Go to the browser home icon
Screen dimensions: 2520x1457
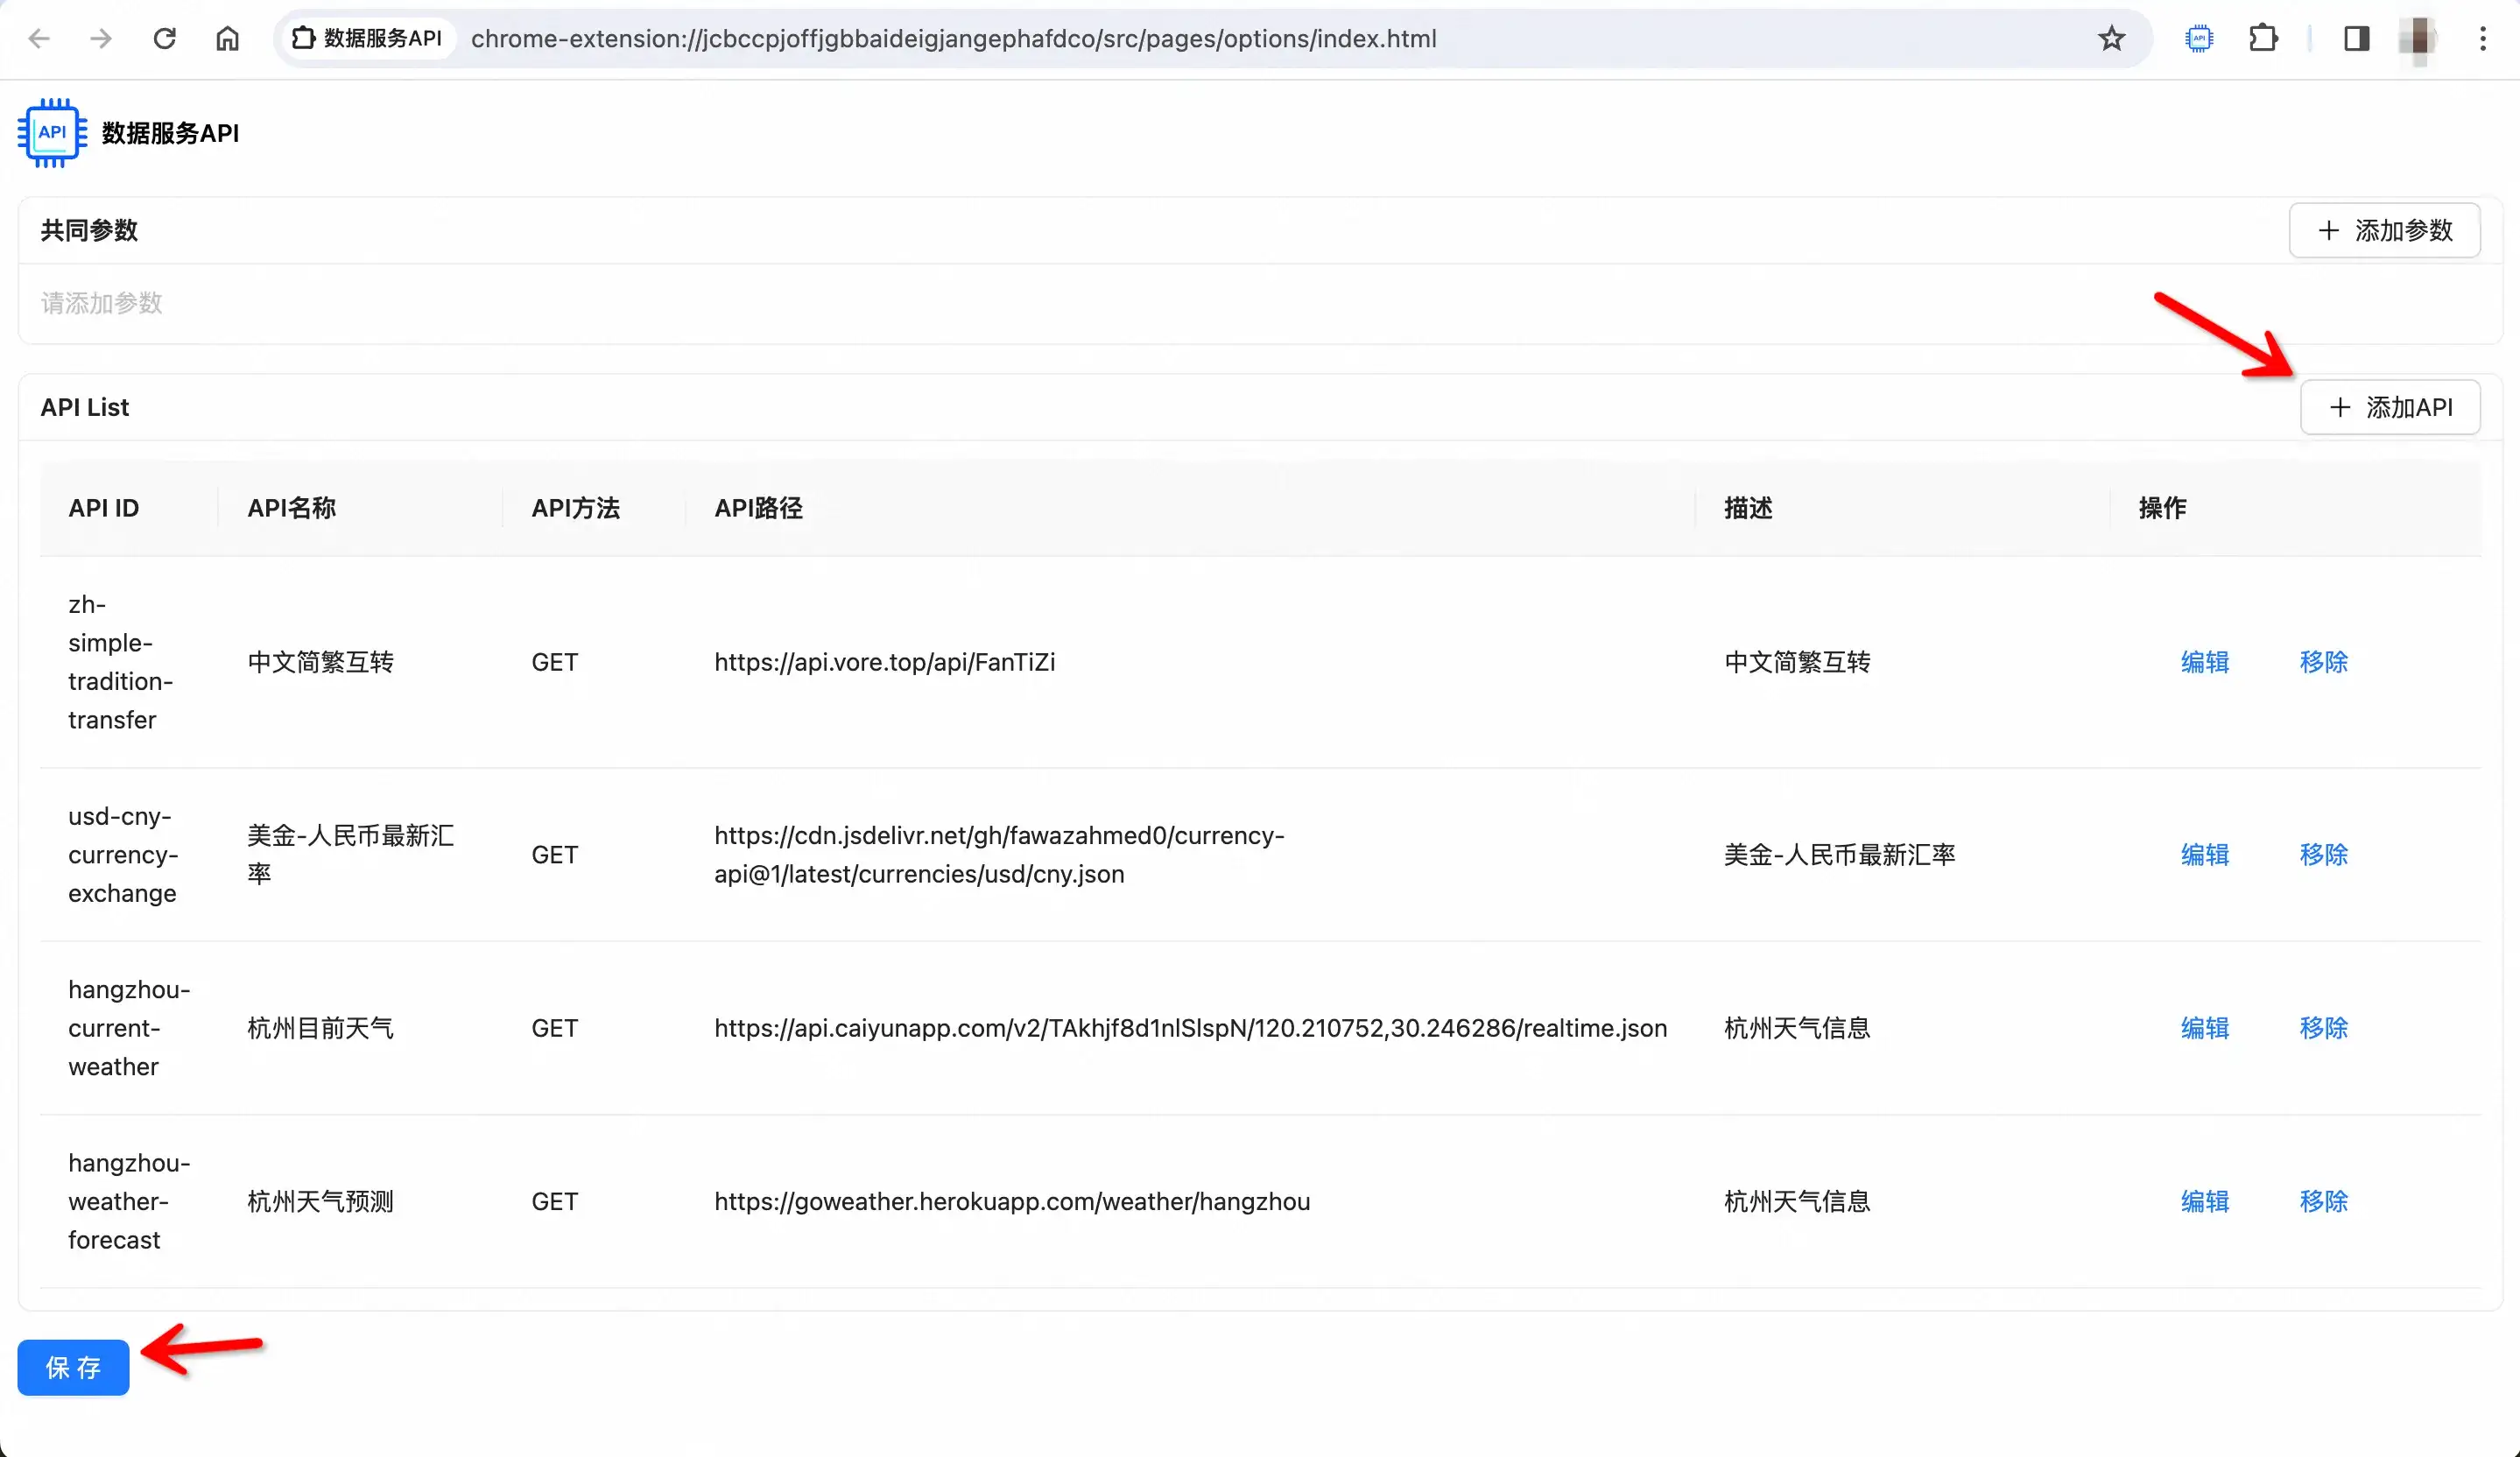[x=228, y=39]
